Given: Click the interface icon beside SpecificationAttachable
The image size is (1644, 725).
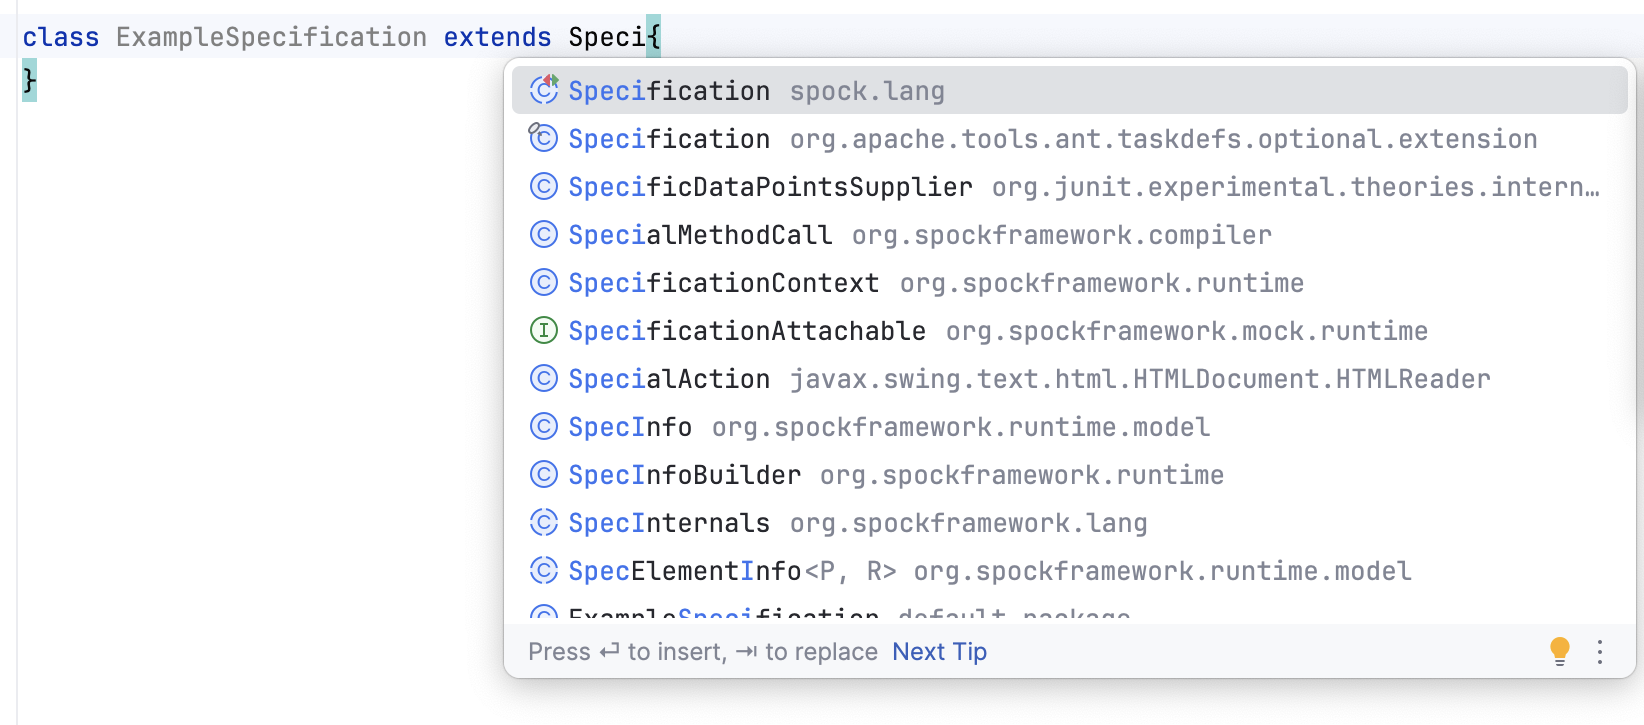Looking at the screenshot, I should (543, 330).
